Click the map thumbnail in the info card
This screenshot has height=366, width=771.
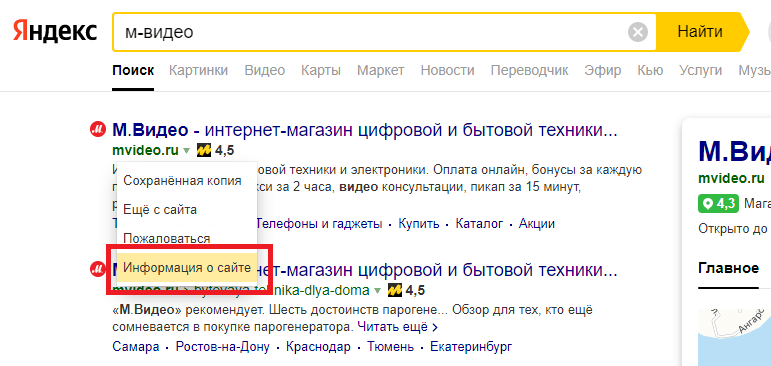[735, 337]
